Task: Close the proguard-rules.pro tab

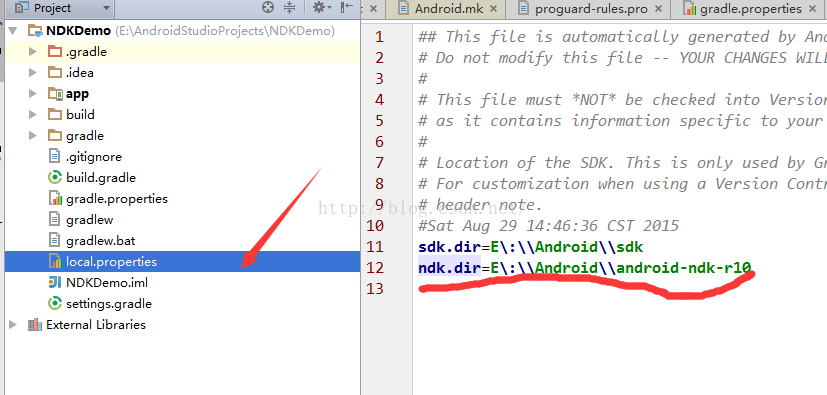Action: tap(658, 8)
